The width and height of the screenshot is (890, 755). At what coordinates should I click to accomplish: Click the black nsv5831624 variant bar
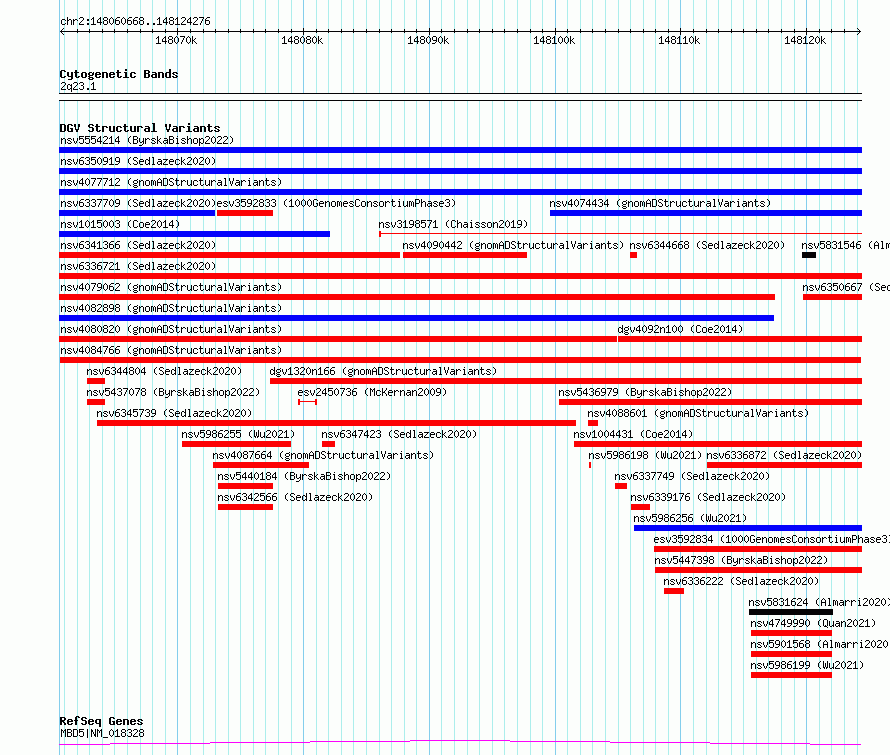(791, 612)
